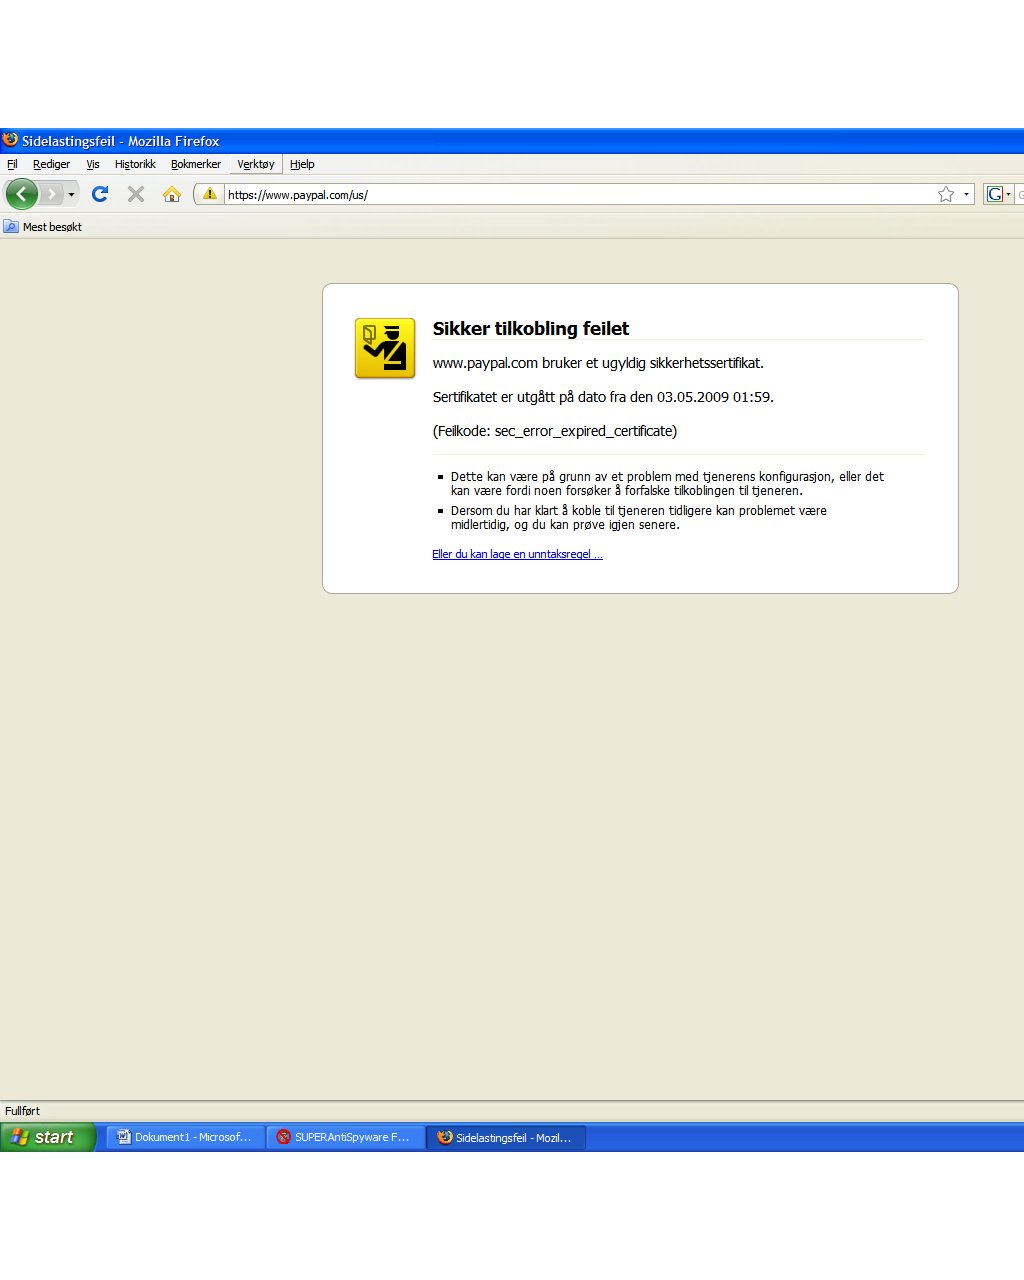The image size is (1024, 1280).
Task: Open the Historikk menu
Action: tap(135, 164)
